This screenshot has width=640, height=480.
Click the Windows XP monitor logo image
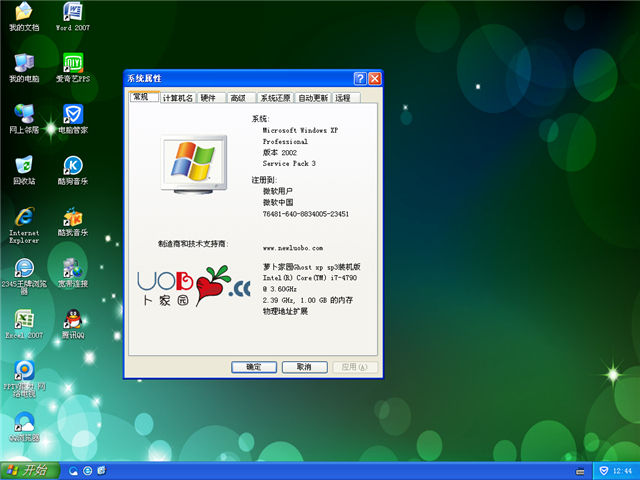pos(194,164)
